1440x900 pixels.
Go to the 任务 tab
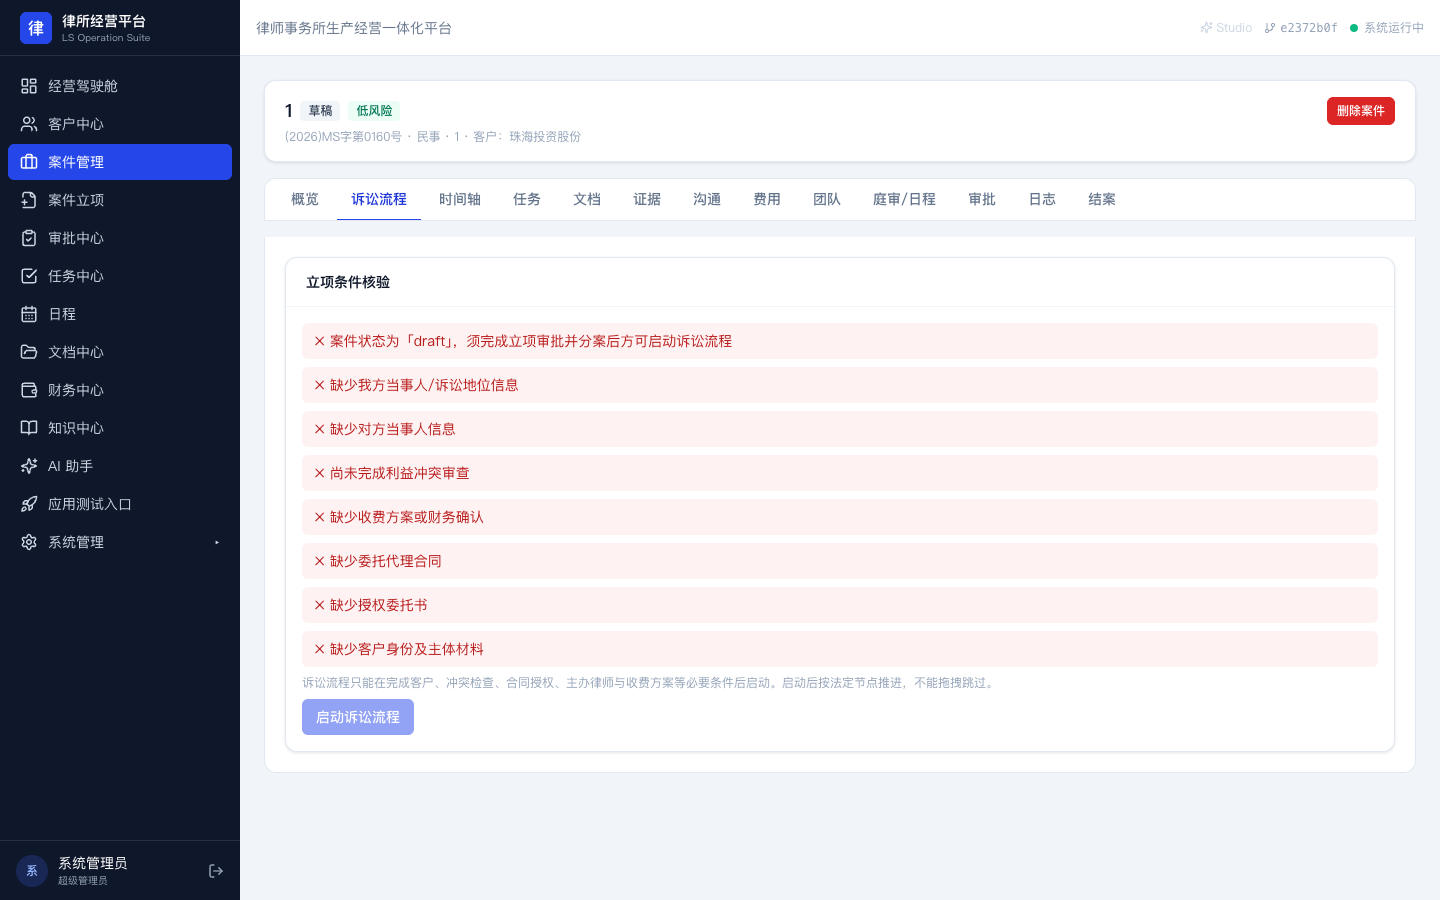pyautogui.click(x=527, y=200)
